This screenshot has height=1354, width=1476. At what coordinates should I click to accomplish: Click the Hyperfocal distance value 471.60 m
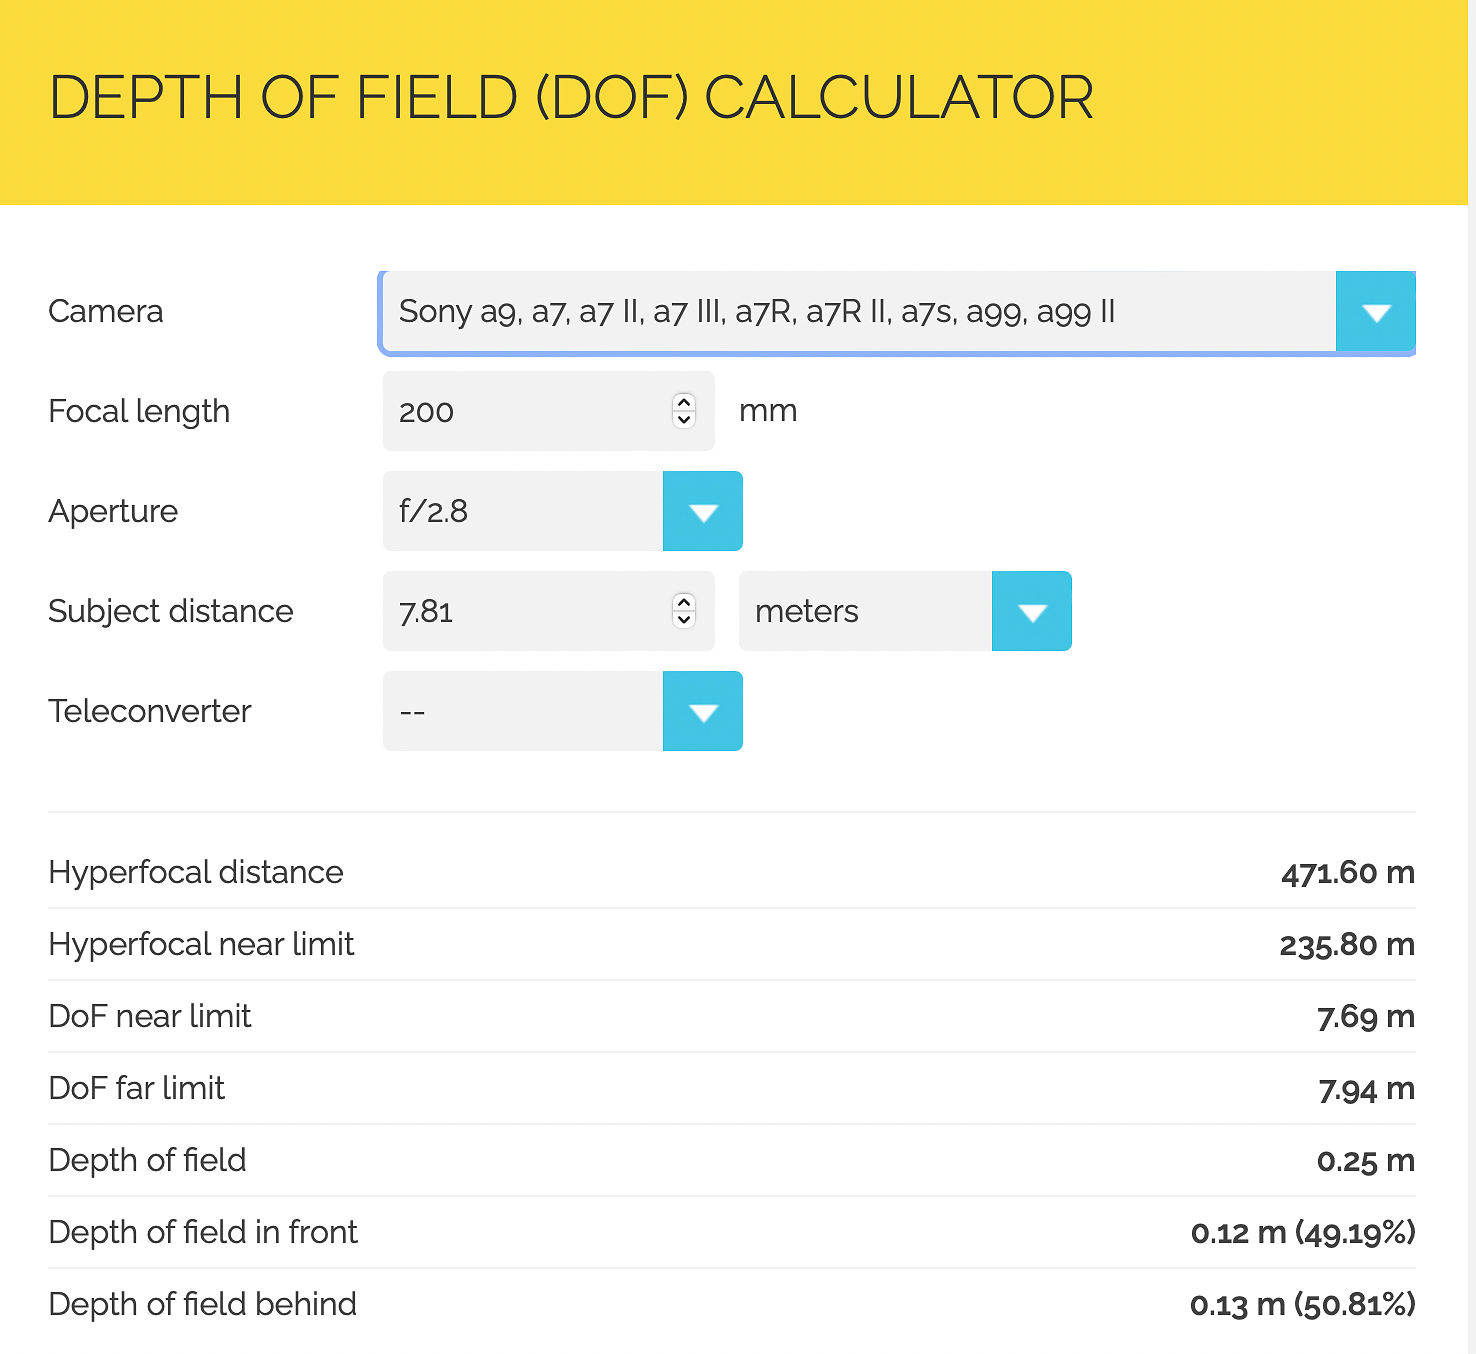pos(1348,873)
